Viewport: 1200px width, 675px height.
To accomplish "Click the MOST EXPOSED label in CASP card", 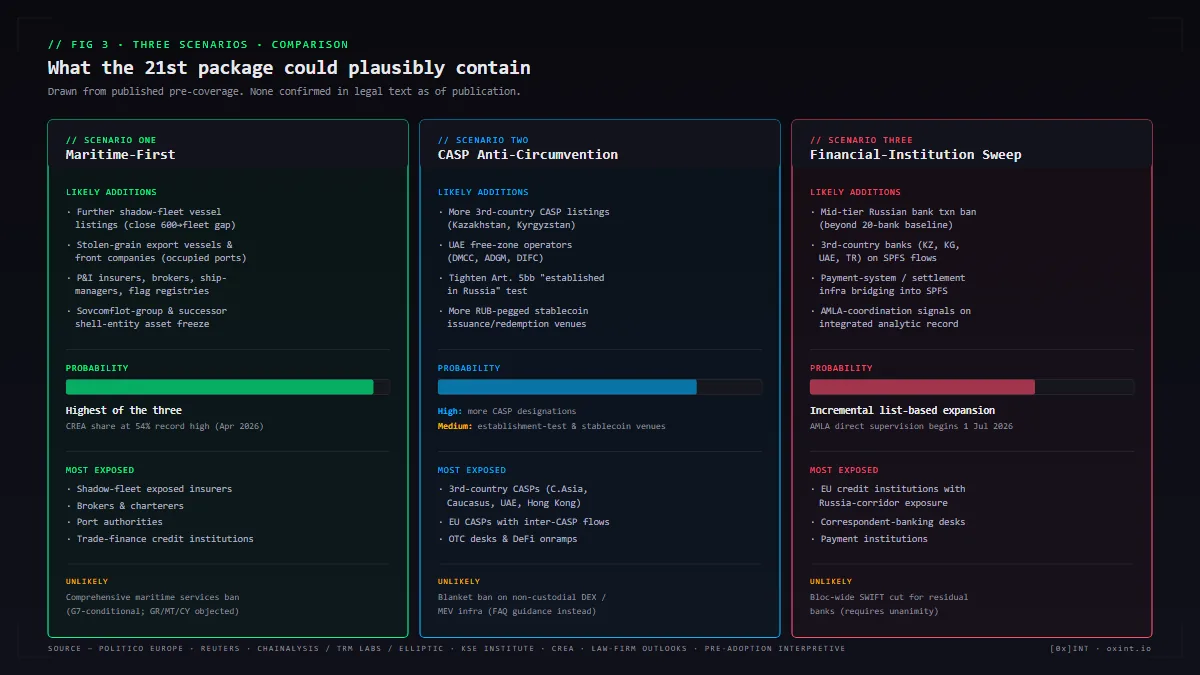I will (472, 470).
